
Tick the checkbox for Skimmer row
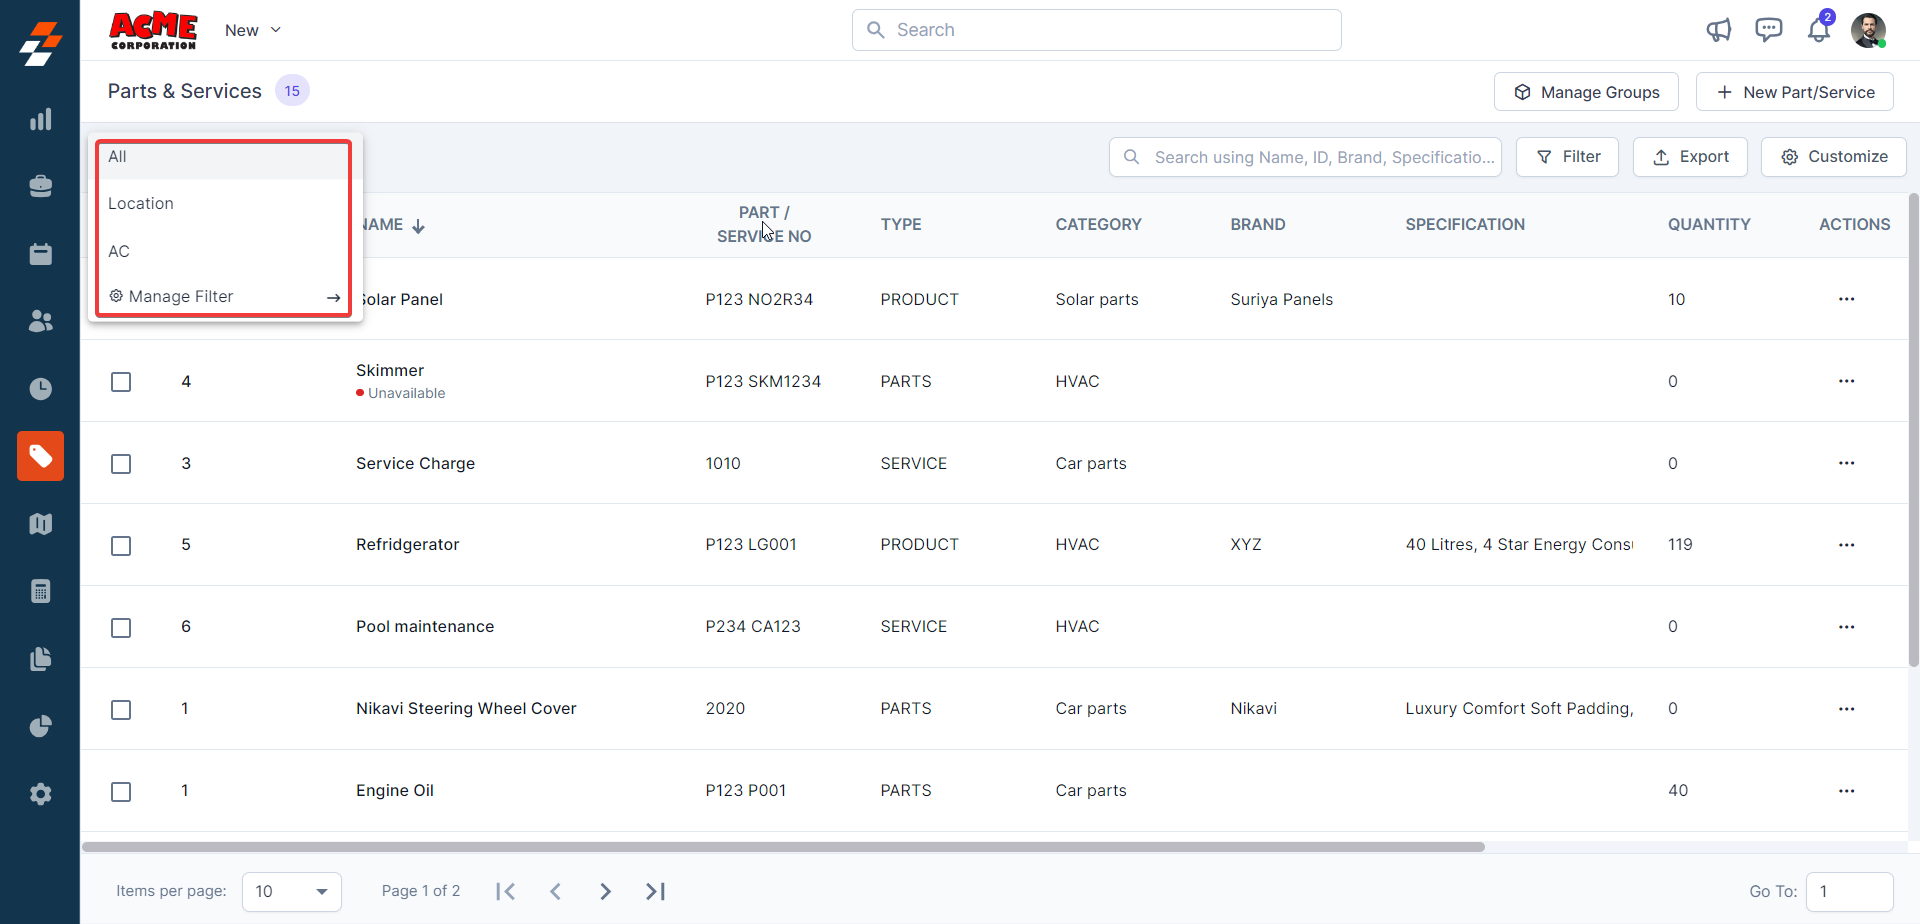[121, 382]
